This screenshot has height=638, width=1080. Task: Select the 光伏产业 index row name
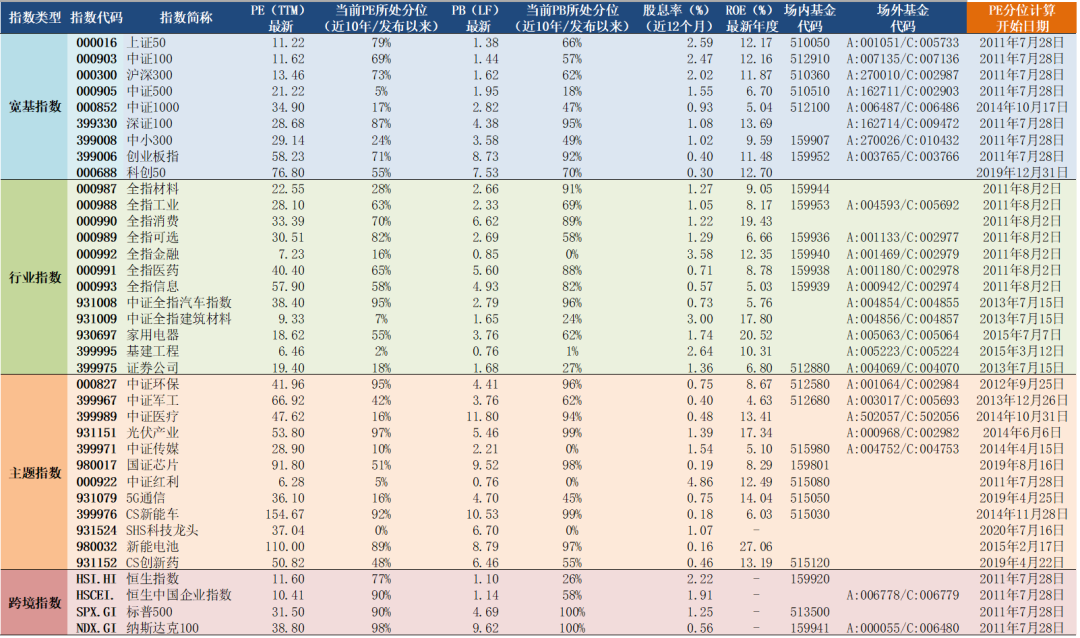(x=153, y=433)
